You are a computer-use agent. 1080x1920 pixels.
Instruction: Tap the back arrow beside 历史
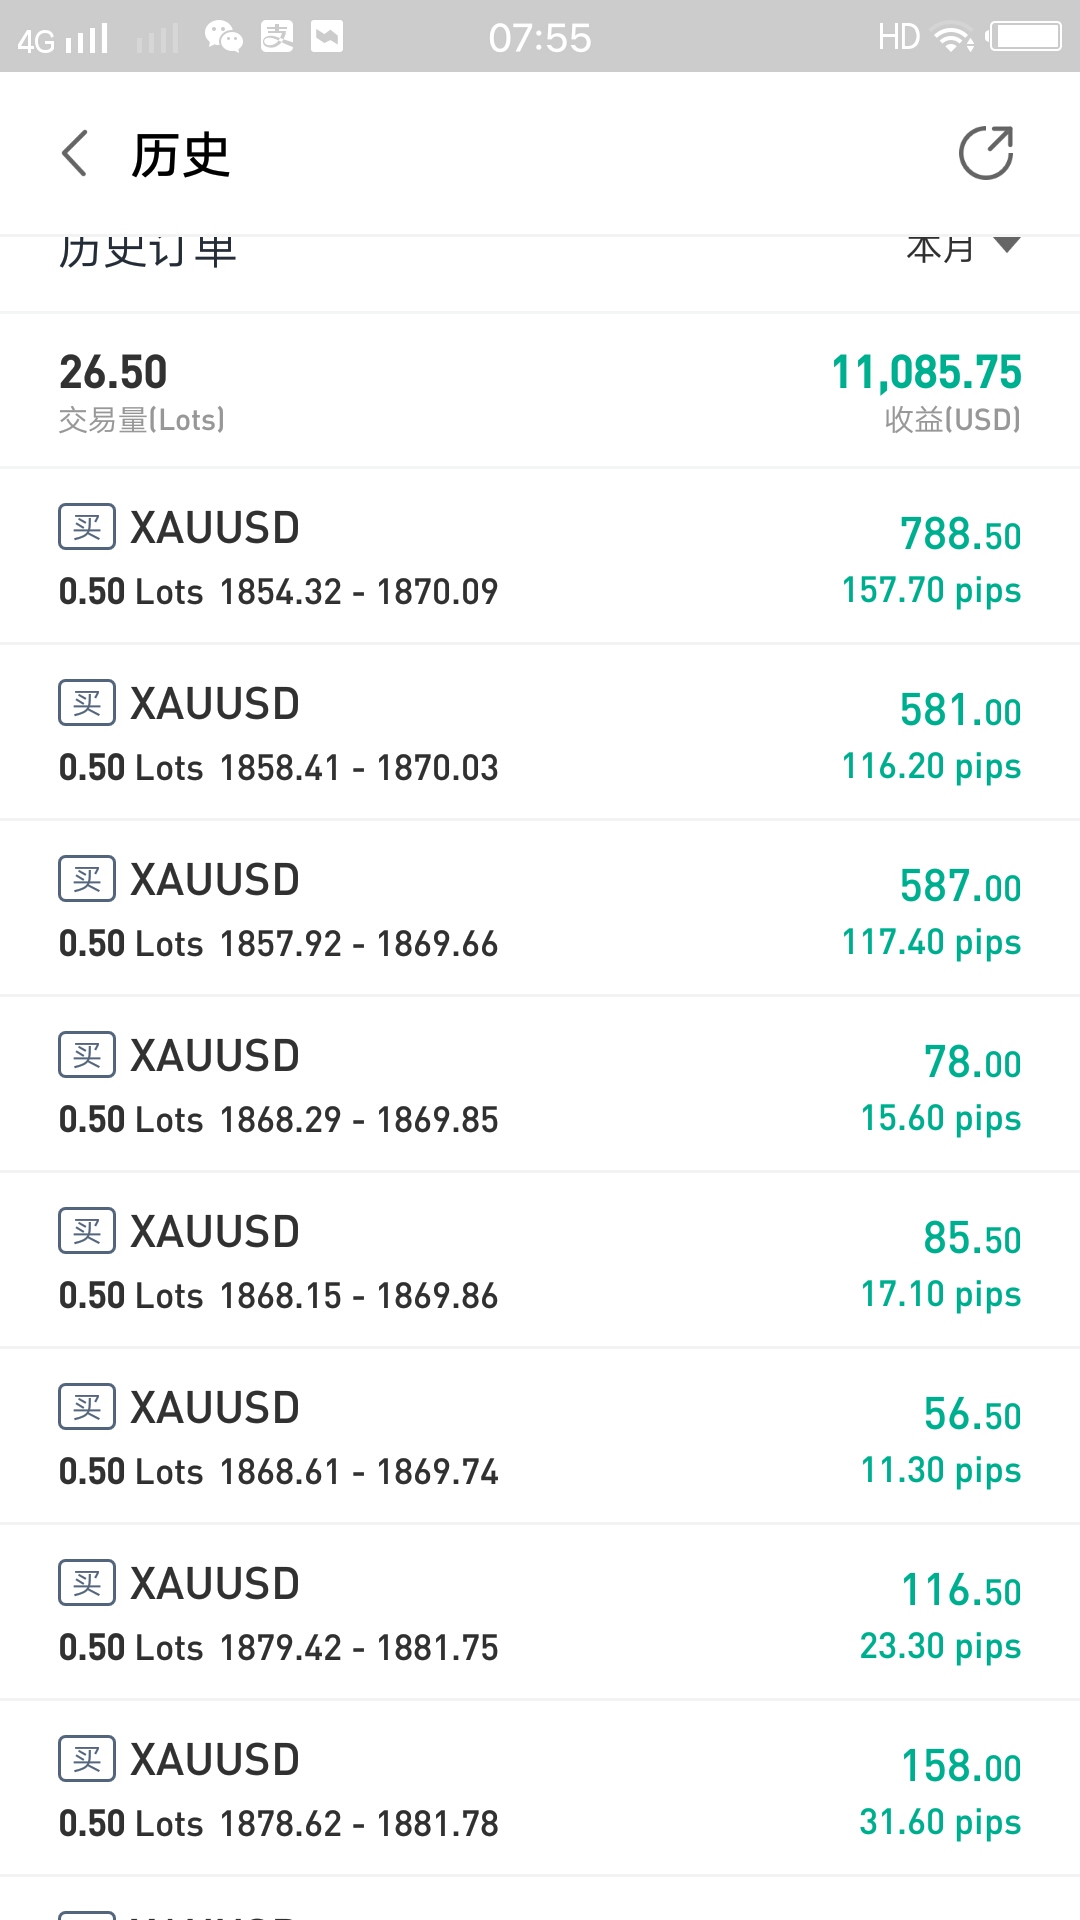click(75, 154)
